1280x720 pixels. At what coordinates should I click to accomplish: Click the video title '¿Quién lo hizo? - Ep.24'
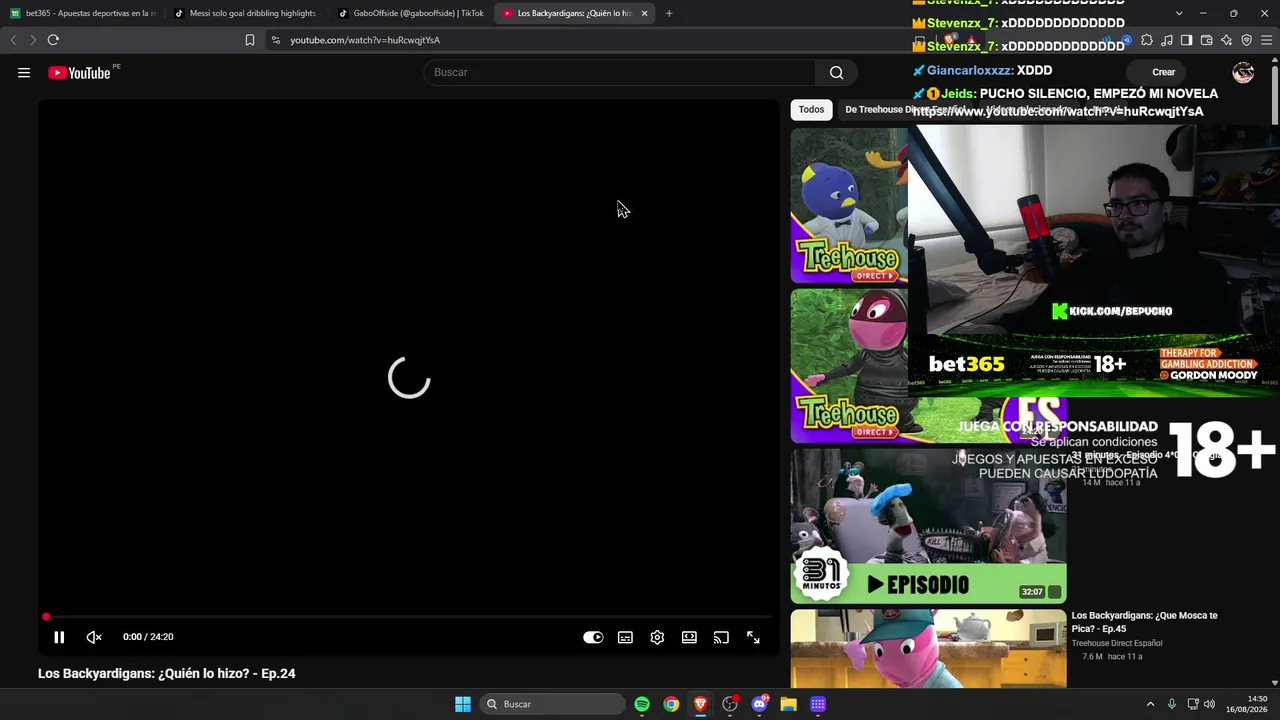pyautogui.click(x=167, y=674)
